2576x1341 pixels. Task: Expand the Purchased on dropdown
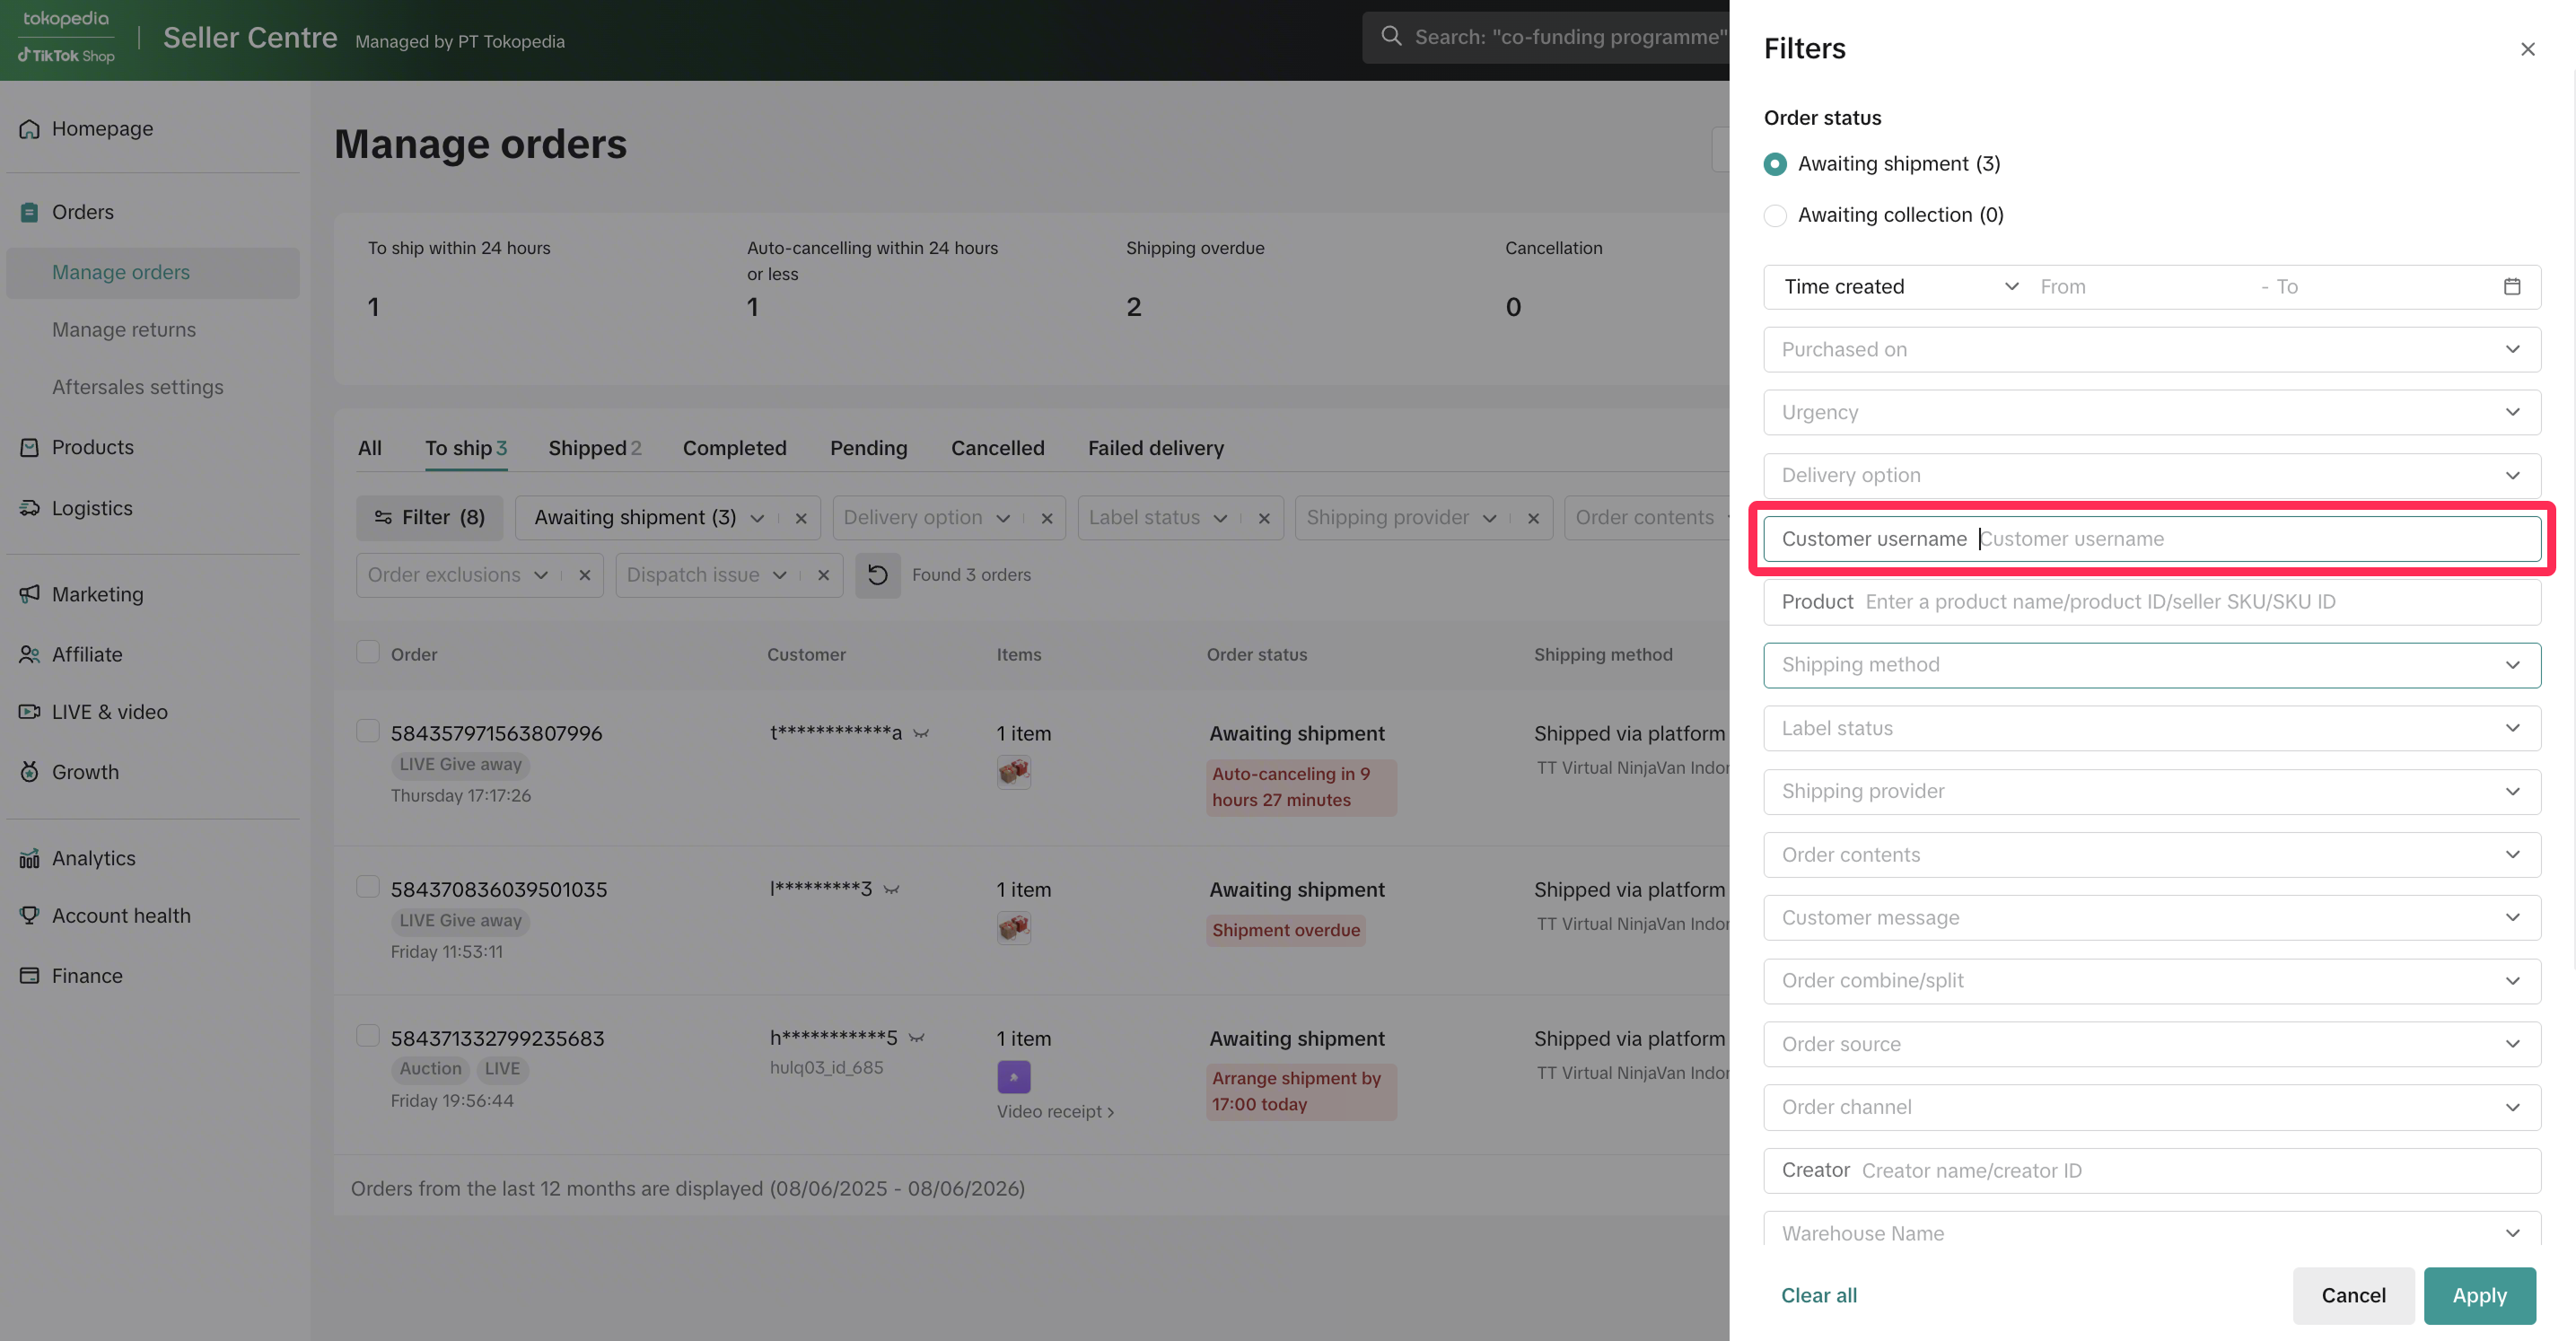pos(2152,350)
